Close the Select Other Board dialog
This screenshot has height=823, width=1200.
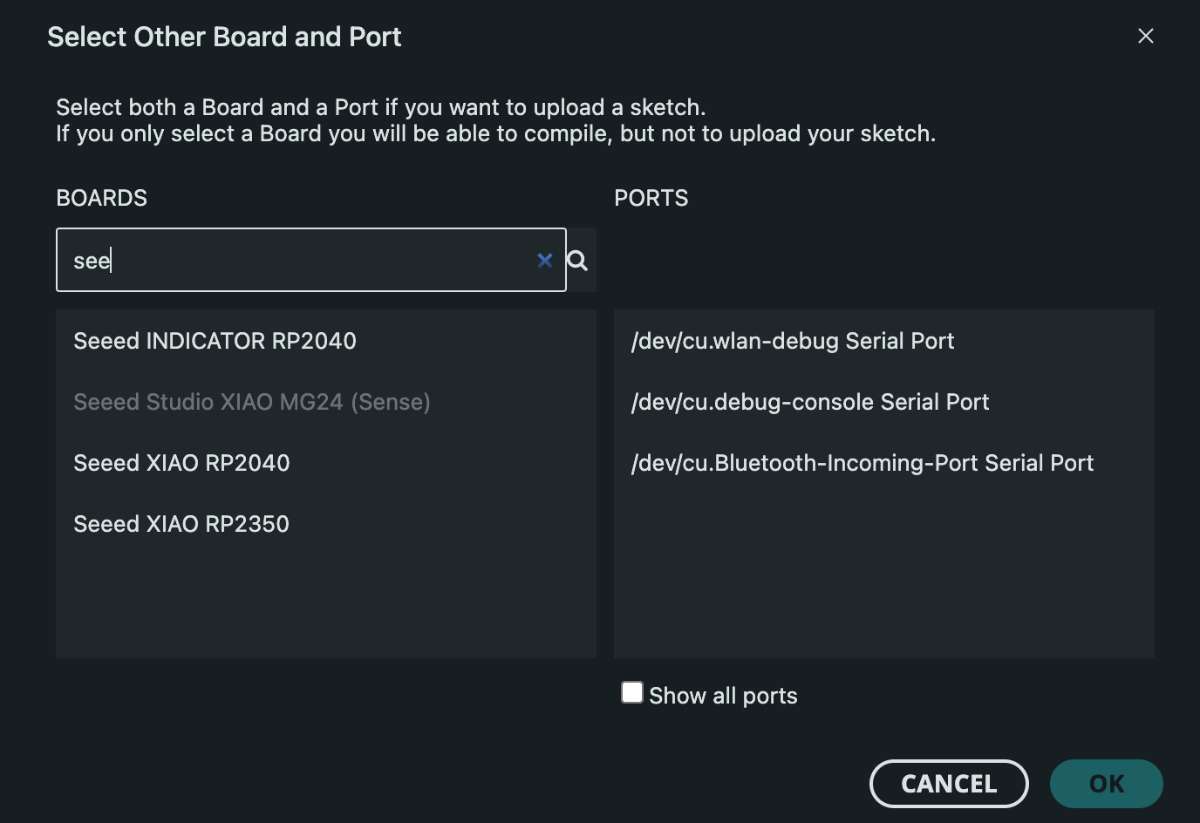pyautogui.click(x=1146, y=37)
